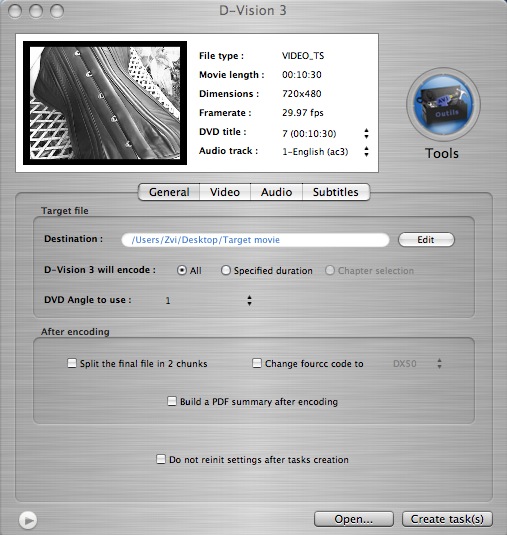The width and height of the screenshot is (507, 535).
Task: Click the Create task(s) button
Action: [x=447, y=519]
